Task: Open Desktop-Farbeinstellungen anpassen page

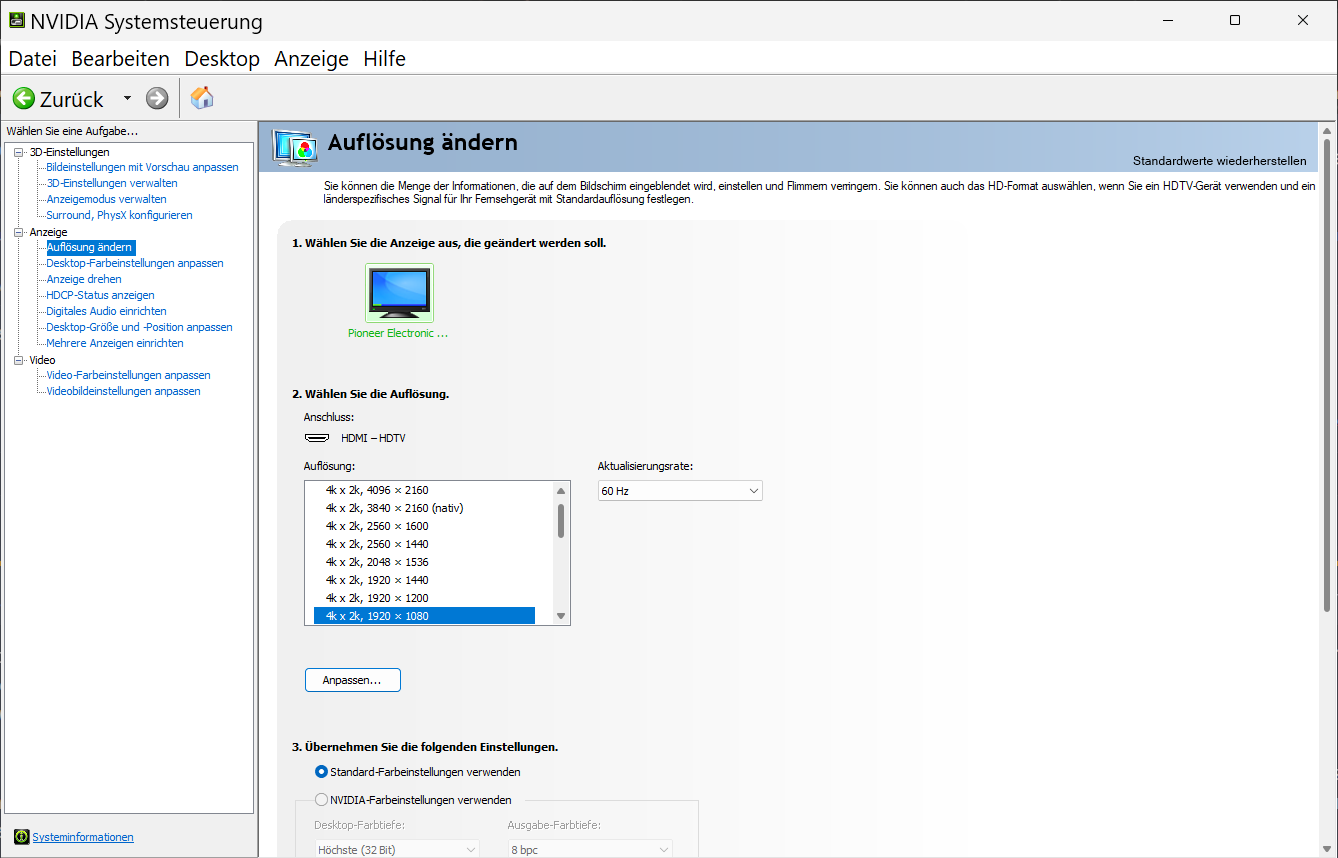Action: (135, 263)
